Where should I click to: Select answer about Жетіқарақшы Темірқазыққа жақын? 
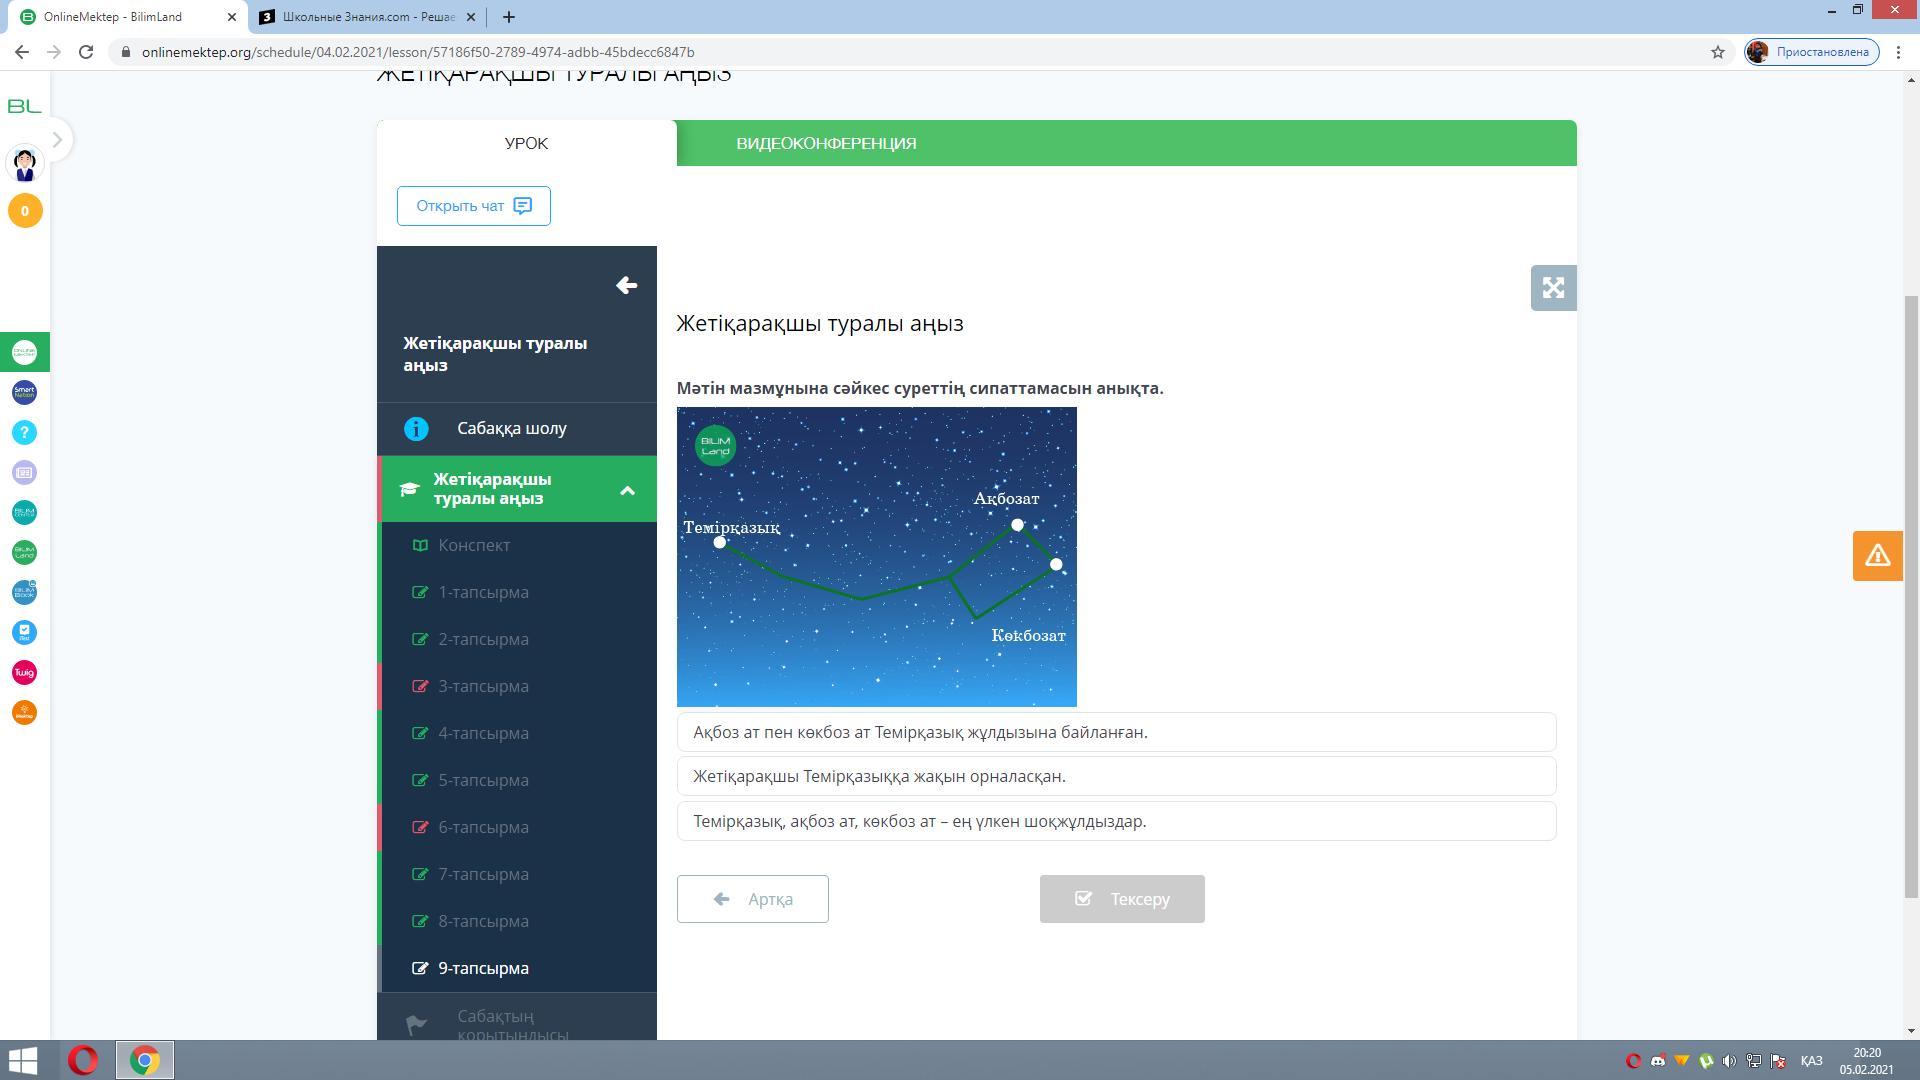click(1116, 776)
